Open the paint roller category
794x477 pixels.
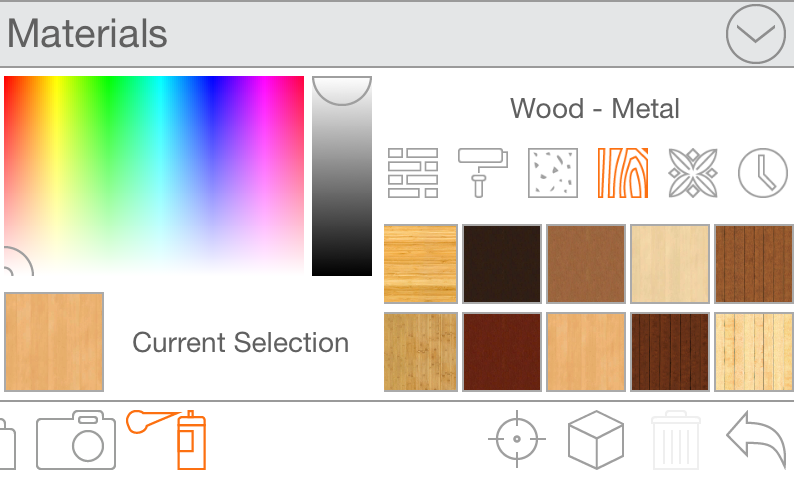[483, 173]
